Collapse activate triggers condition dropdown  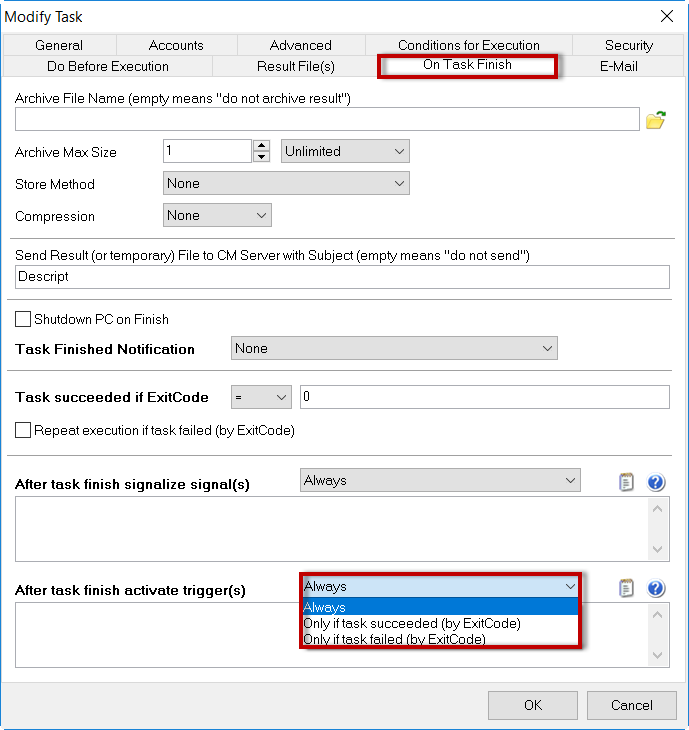pos(440,587)
